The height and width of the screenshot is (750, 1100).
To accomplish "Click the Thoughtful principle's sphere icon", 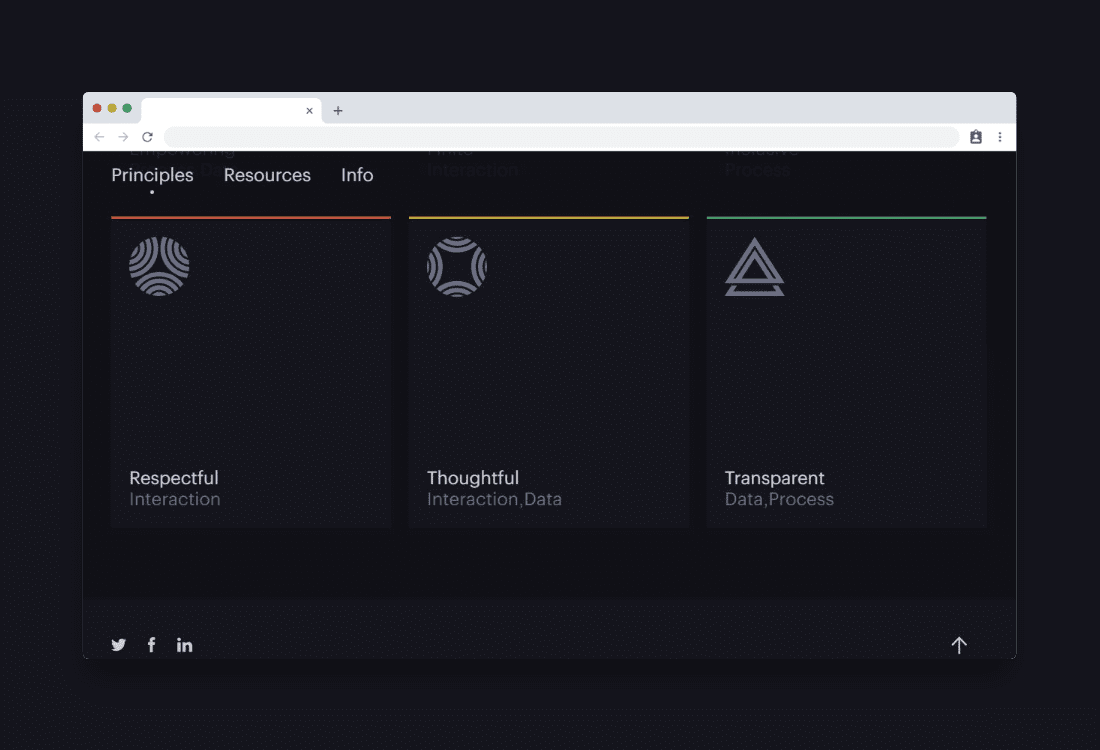I will click(458, 266).
